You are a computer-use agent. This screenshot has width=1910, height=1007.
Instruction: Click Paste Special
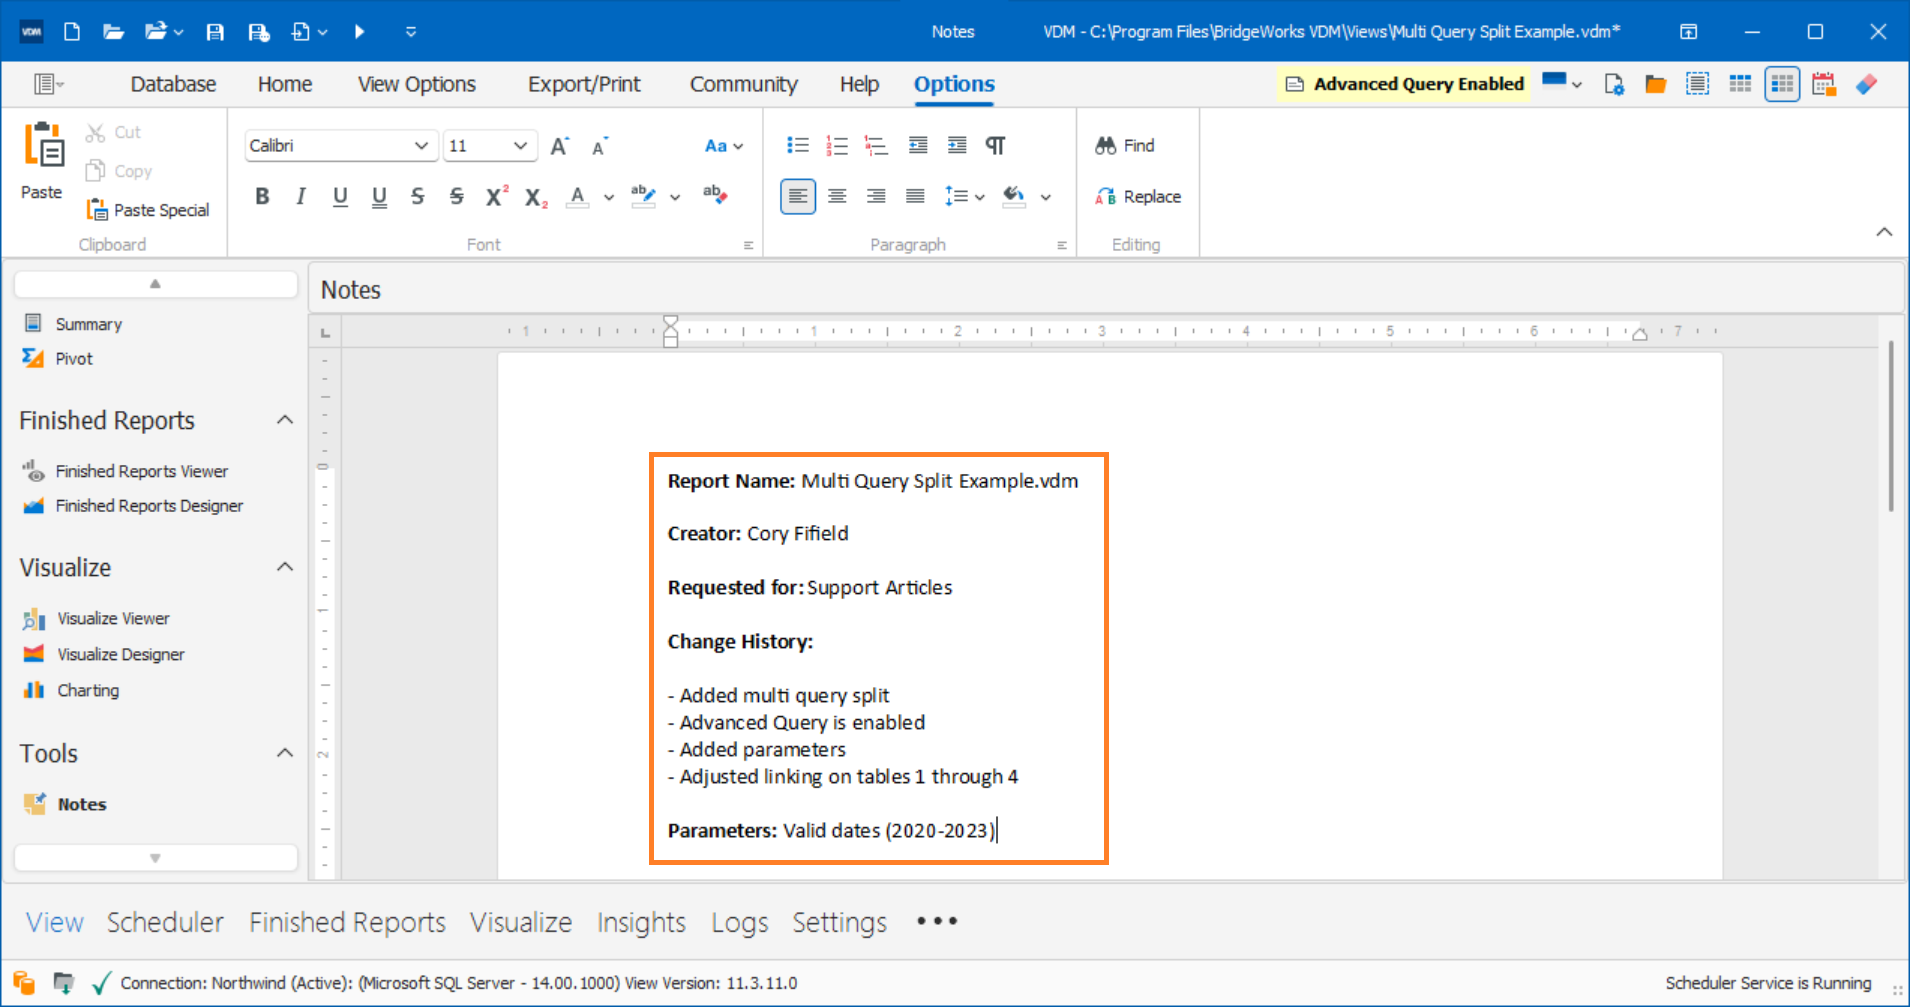click(148, 209)
